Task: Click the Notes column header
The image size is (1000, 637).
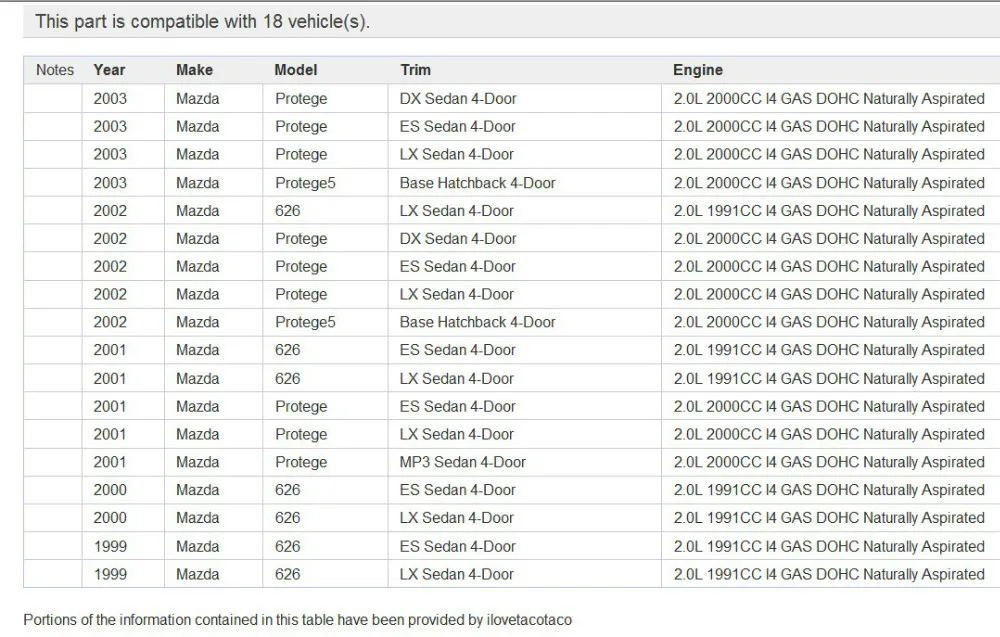Action: coord(55,70)
